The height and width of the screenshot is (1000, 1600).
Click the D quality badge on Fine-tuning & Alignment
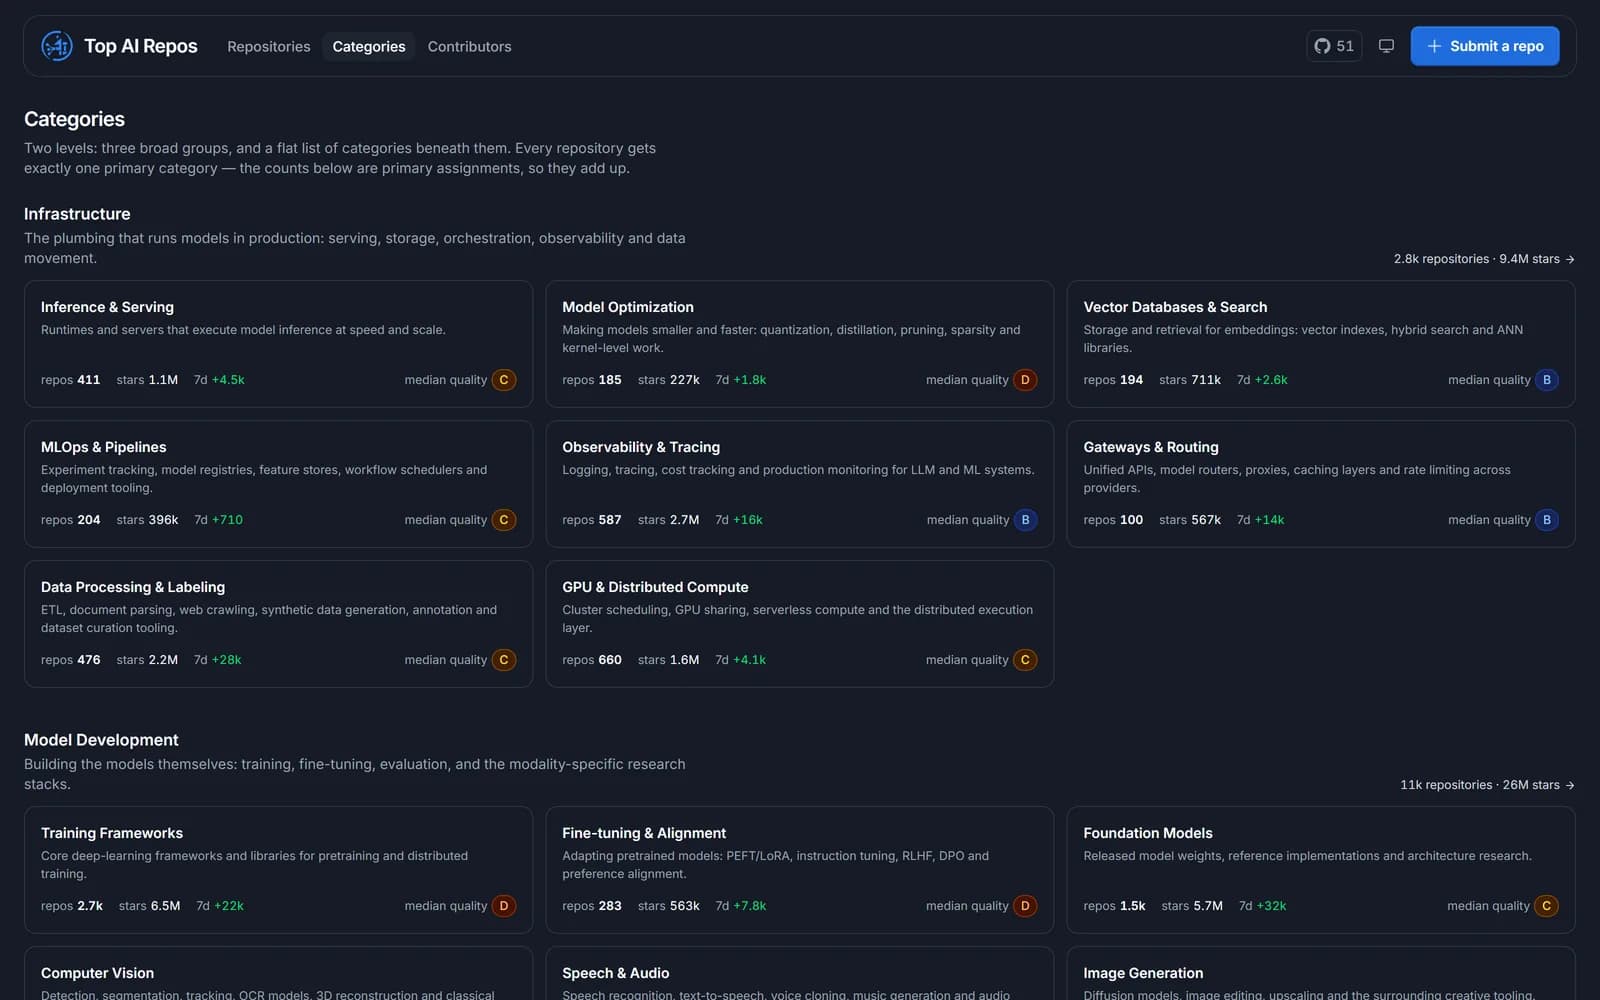tap(1025, 906)
